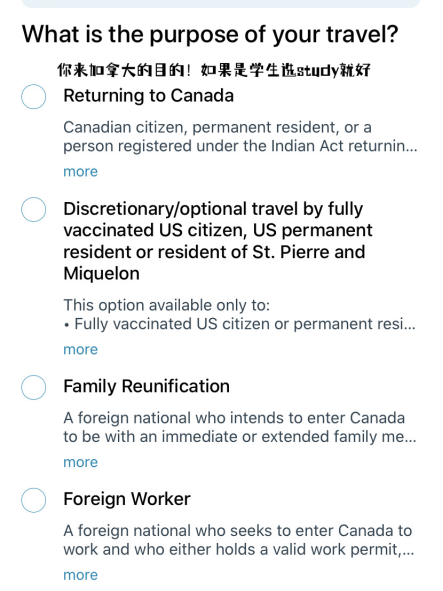This screenshot has width=443, height=591.
Task: Click the 'Returning to Canada' title text
Action: pos(149,96)
